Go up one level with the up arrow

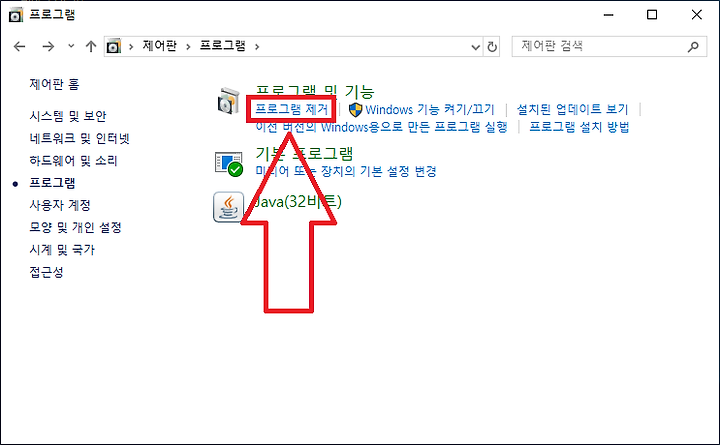click(x=91, y=46)
